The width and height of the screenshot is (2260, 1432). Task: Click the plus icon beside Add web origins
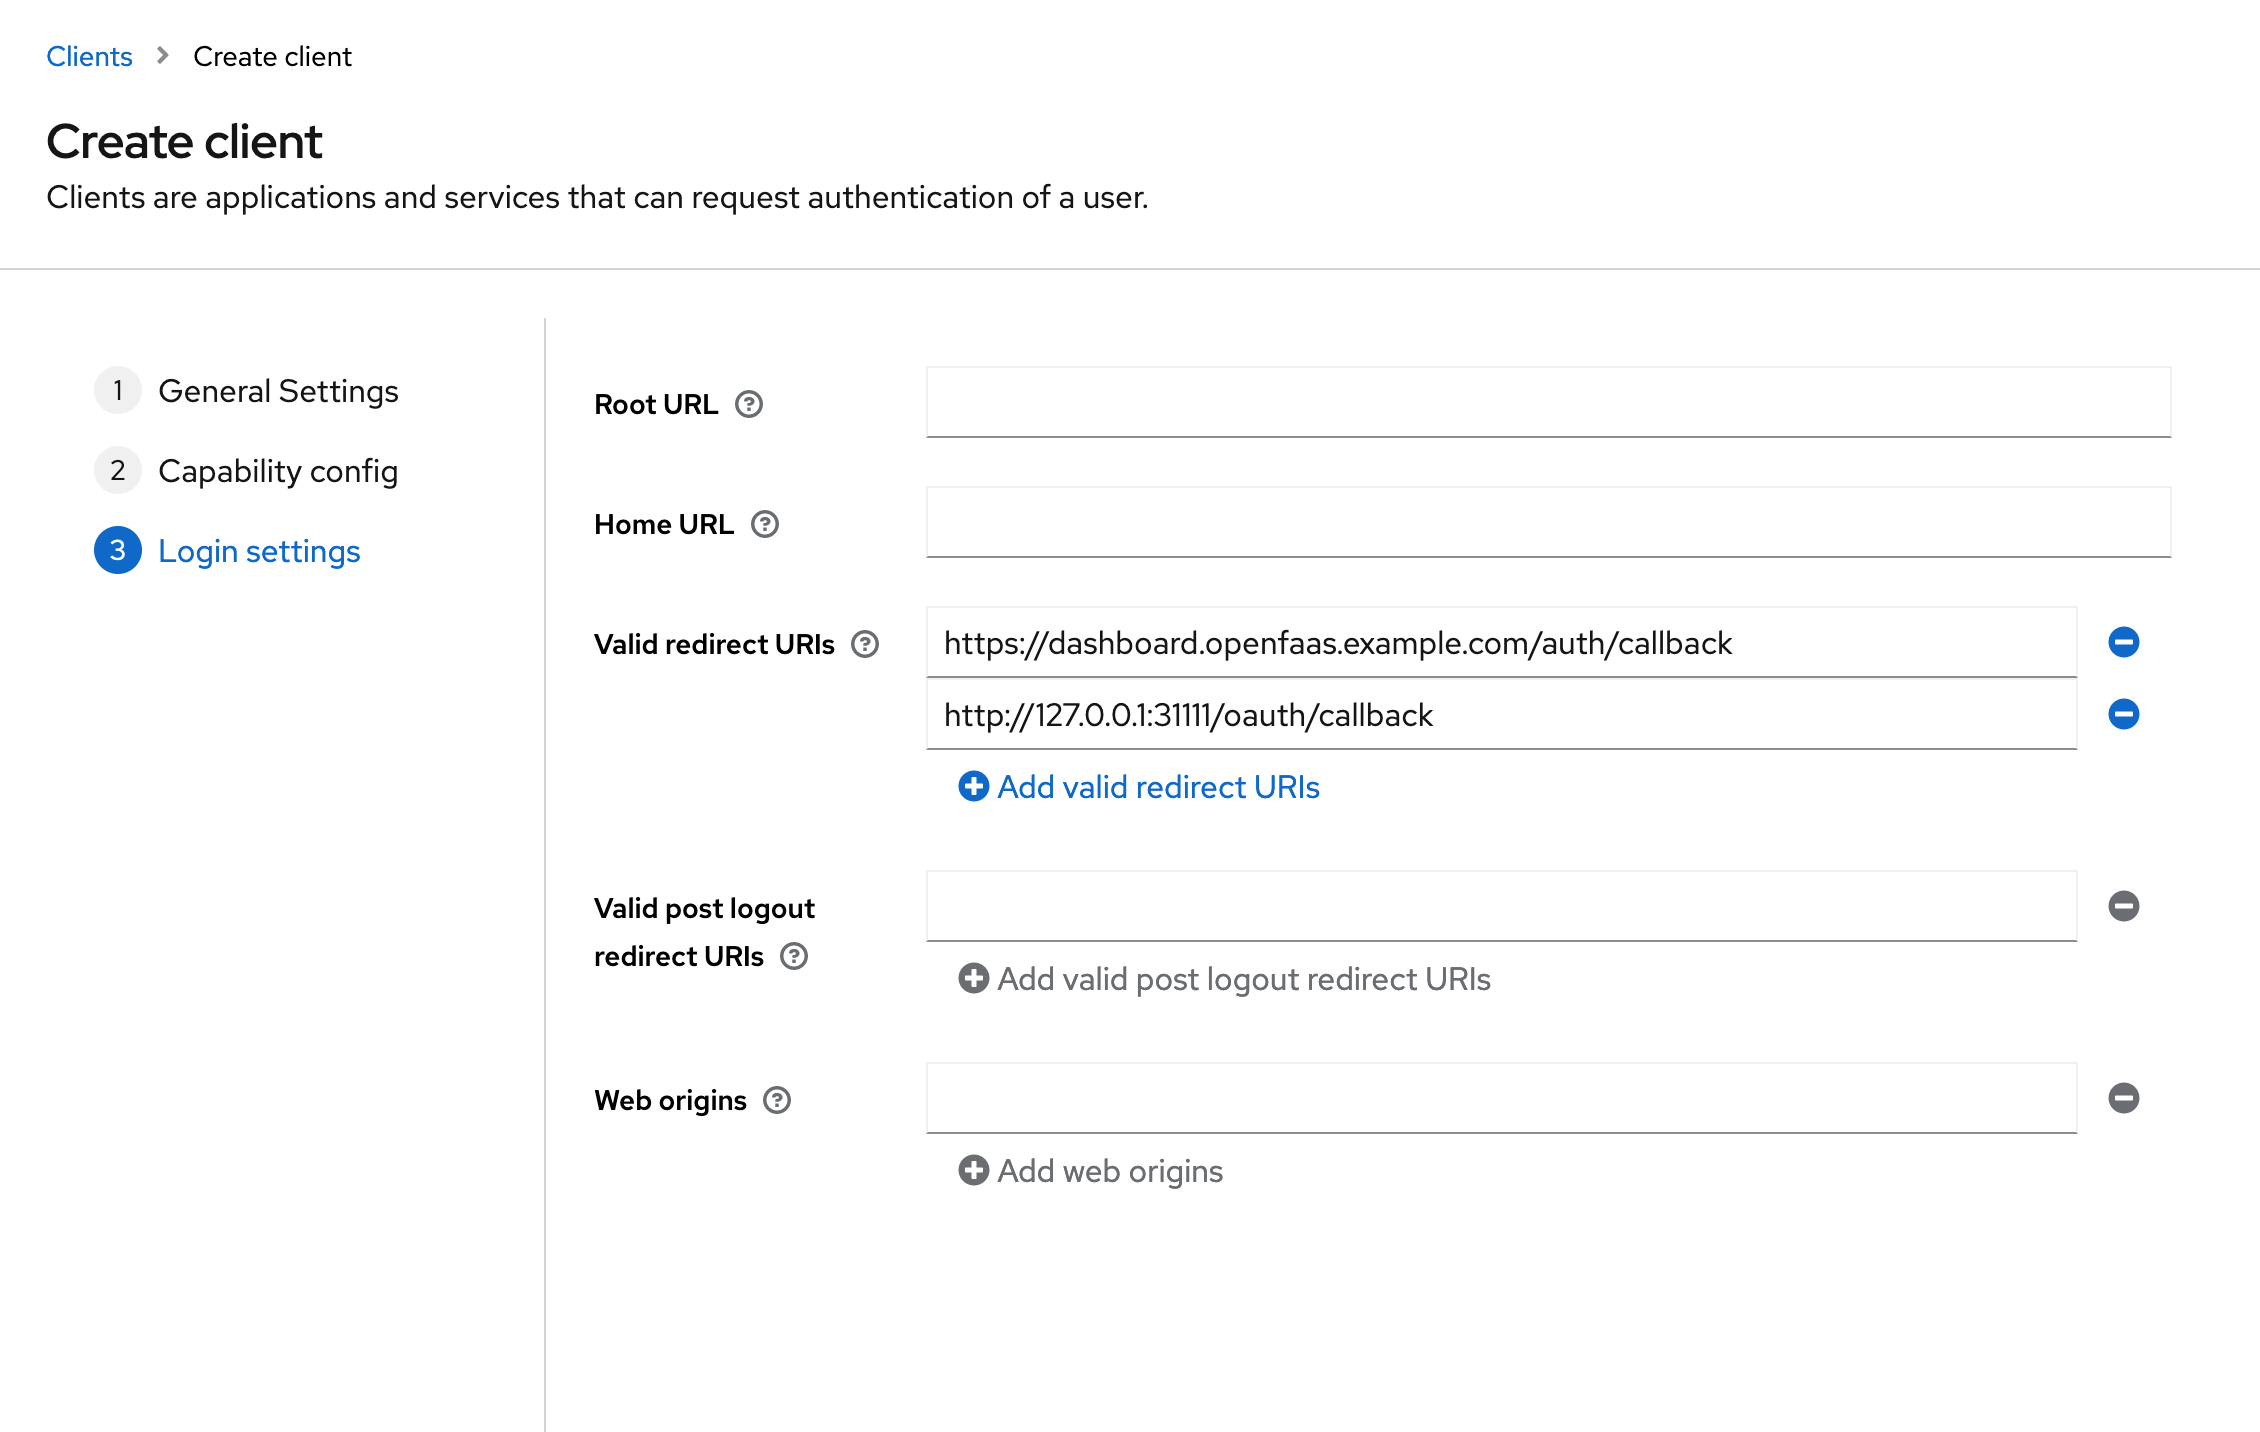click(x=972, y=1170)
